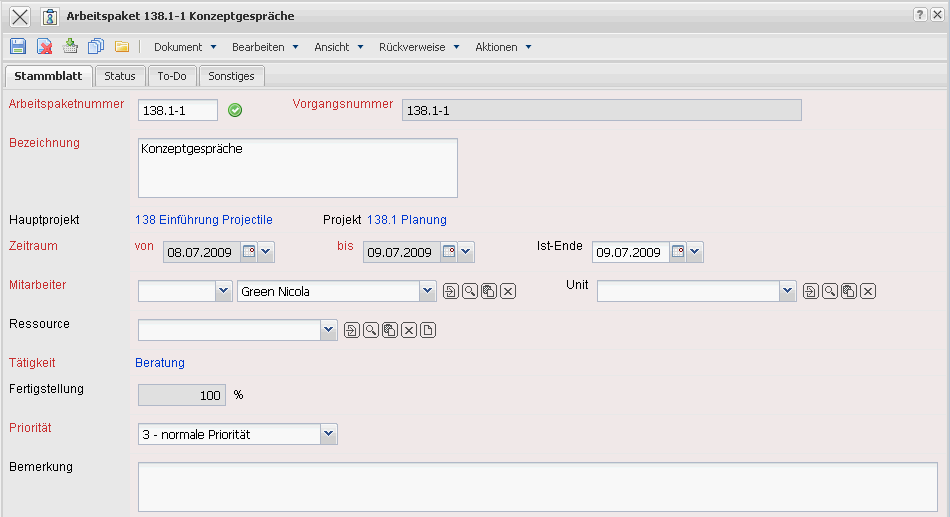Viewport: 950px width, 517px height.
Task: Open the Ressource combo box dropdown
Action: 328,331
